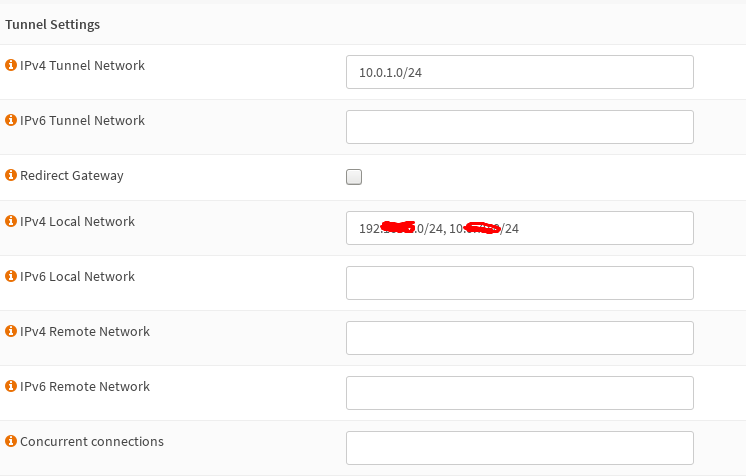Click info icon beside IPv4 Tunnel Network
746x476 pixels.
click(x=11, y=66)
